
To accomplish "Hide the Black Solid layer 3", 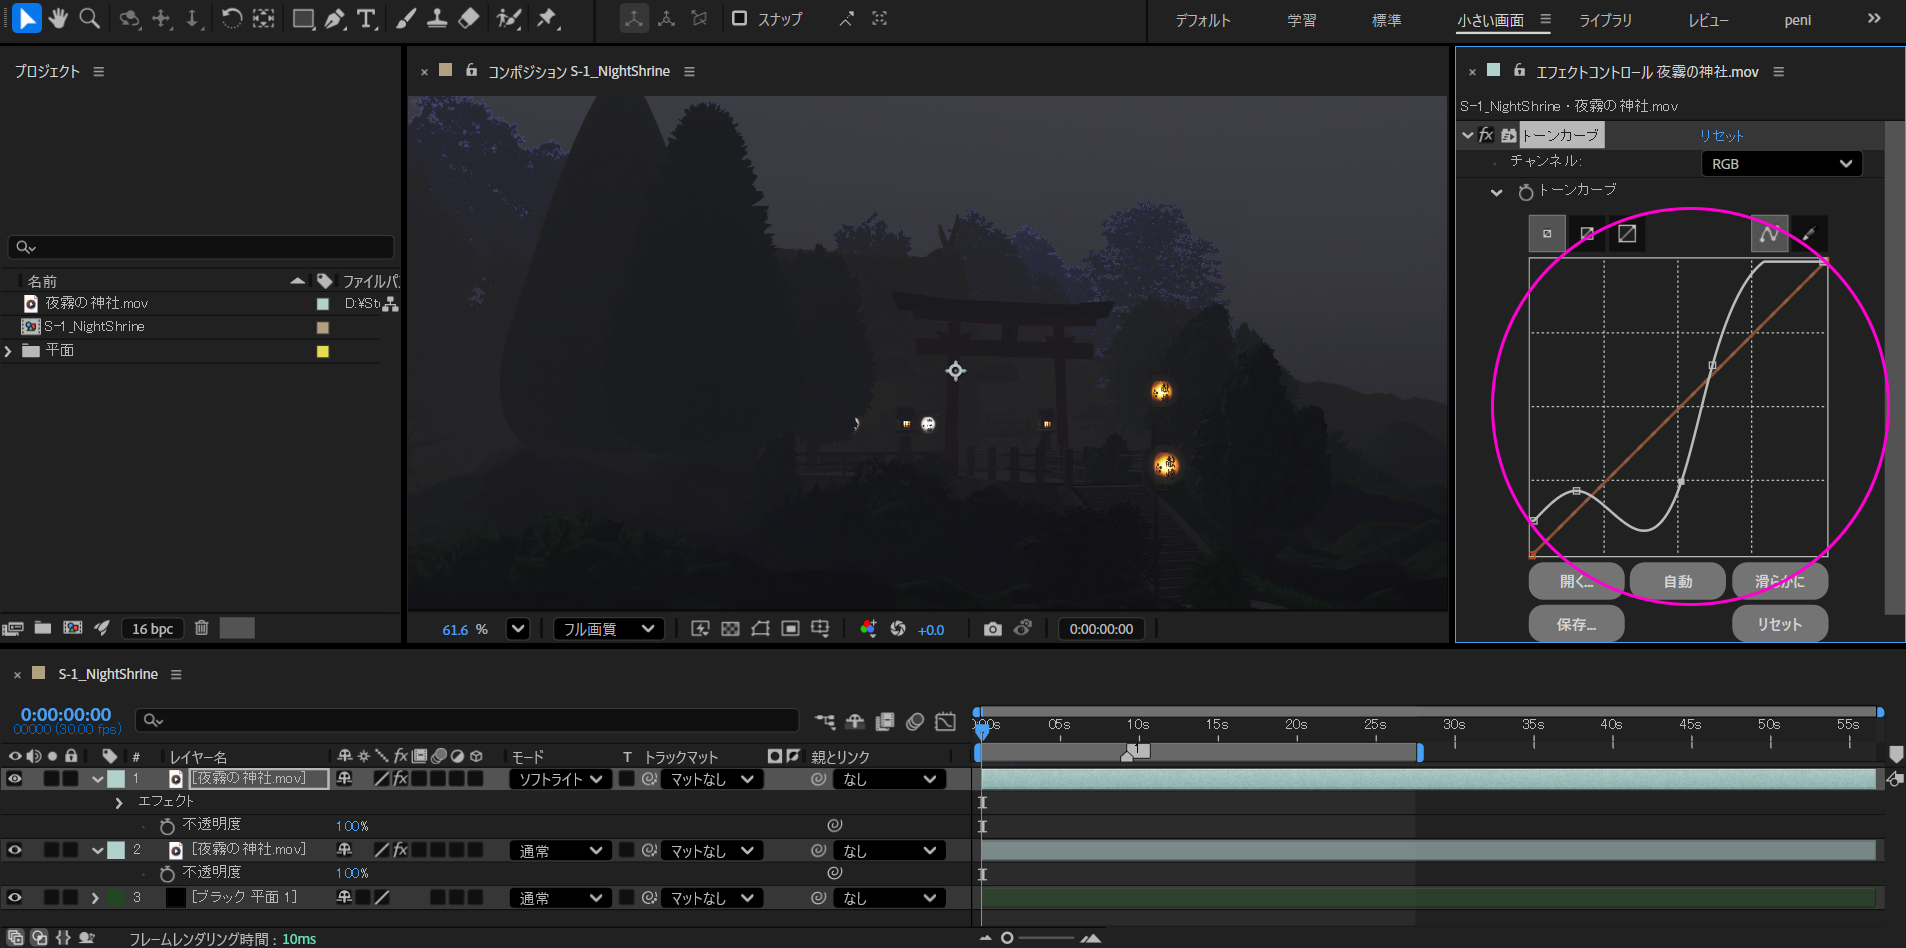I will (15, 898).
